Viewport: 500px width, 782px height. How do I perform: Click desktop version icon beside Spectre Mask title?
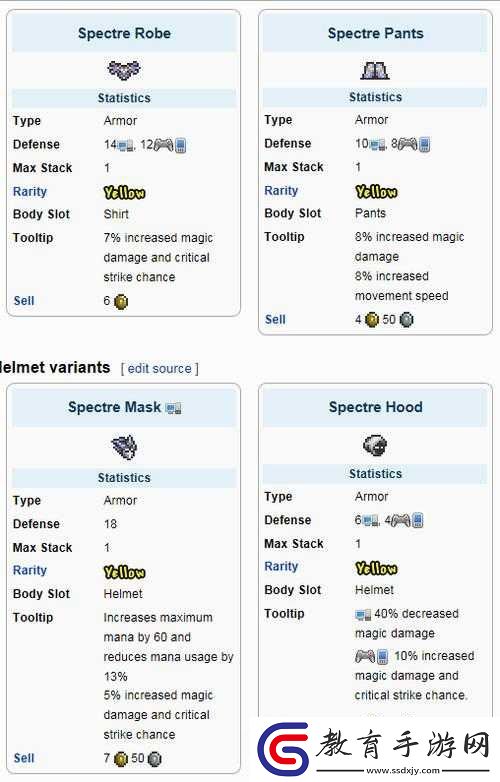pyautogui.click(x=173, y=408)
